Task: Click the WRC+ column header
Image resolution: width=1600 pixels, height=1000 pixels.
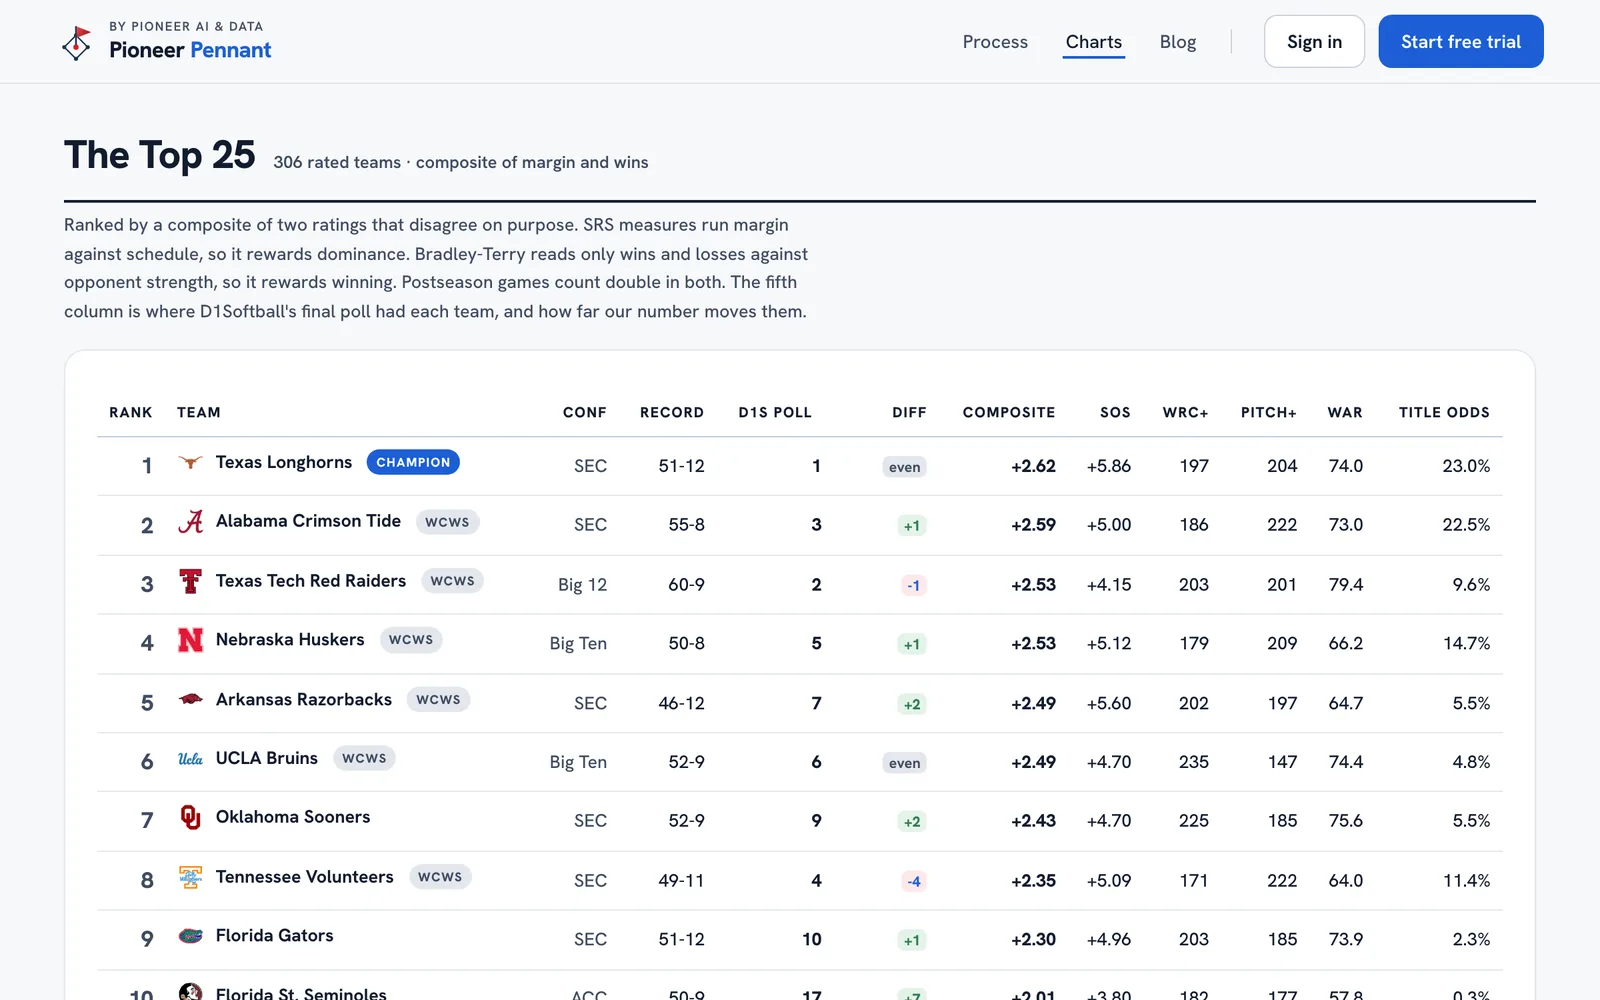Action: click(x=1185, y=412)
